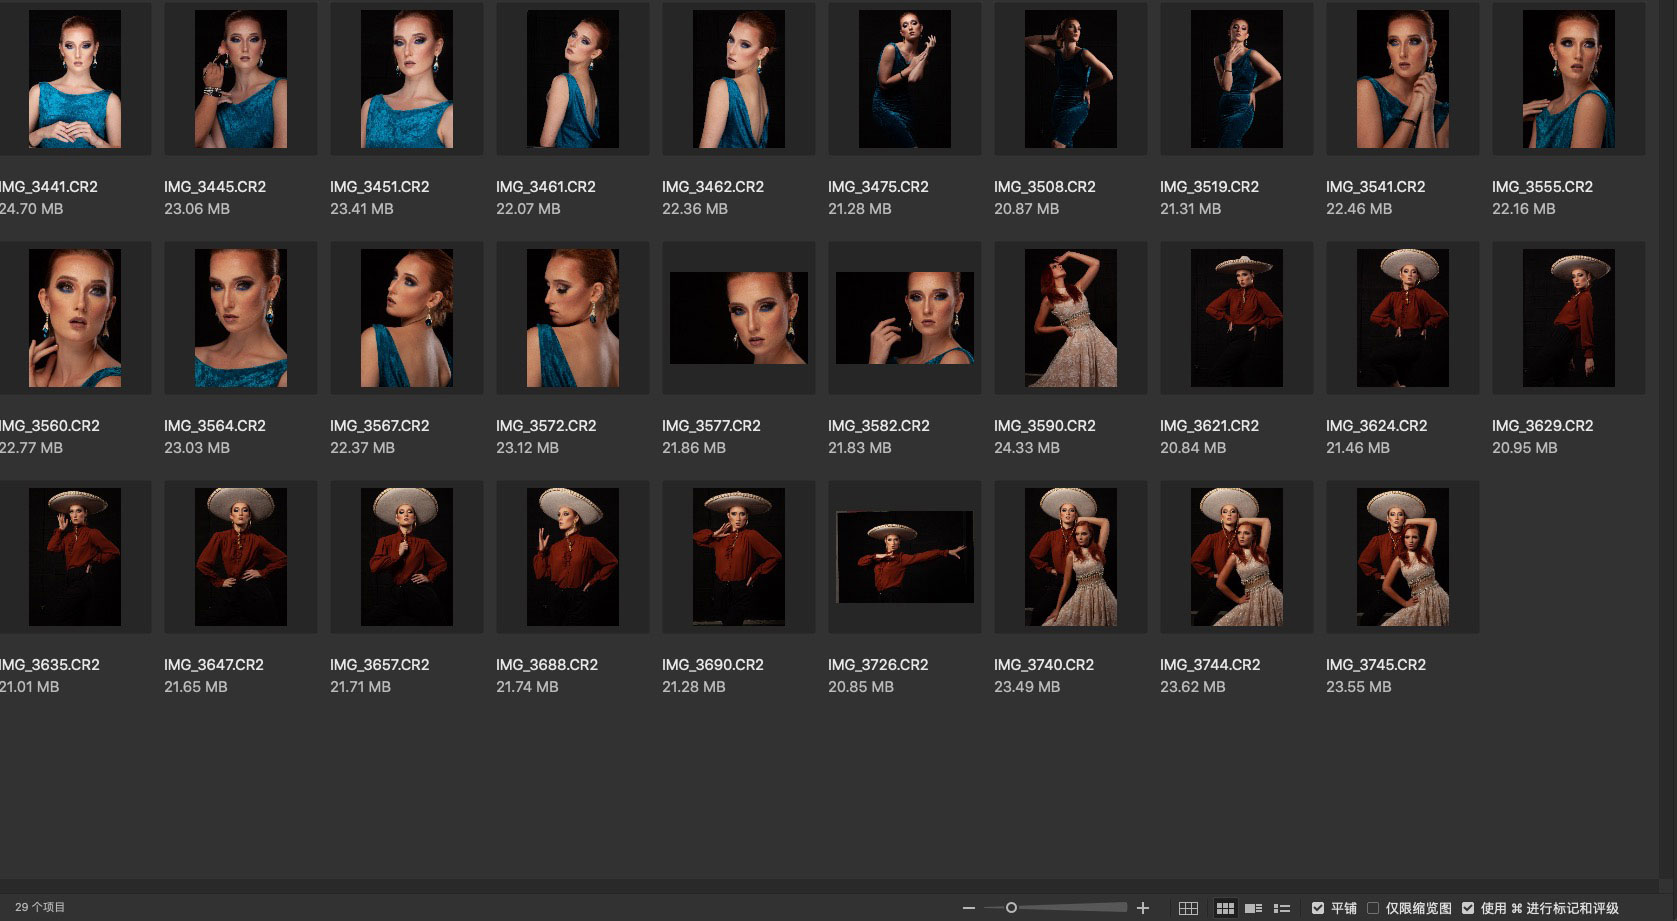The height and width of the screenshot is (921, 1677).
Task: Switch to details view layout
Action: (1253, 908)
